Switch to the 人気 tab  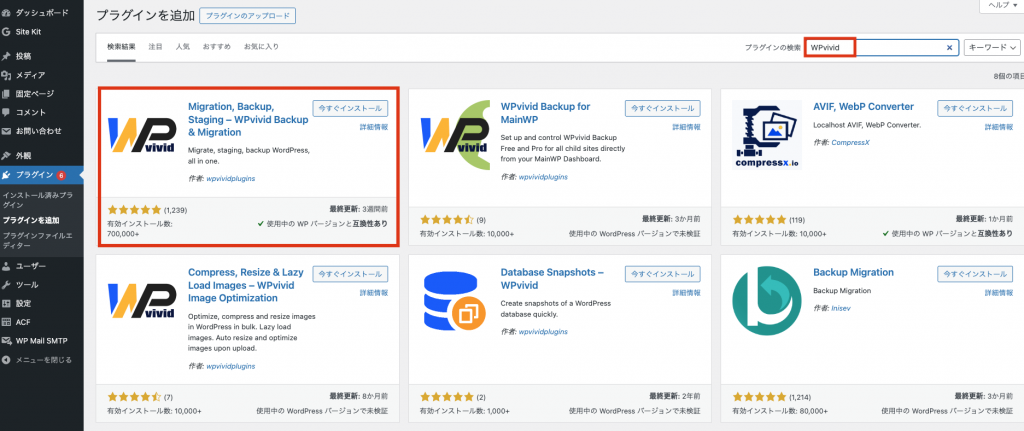click(x=182, y=46)
